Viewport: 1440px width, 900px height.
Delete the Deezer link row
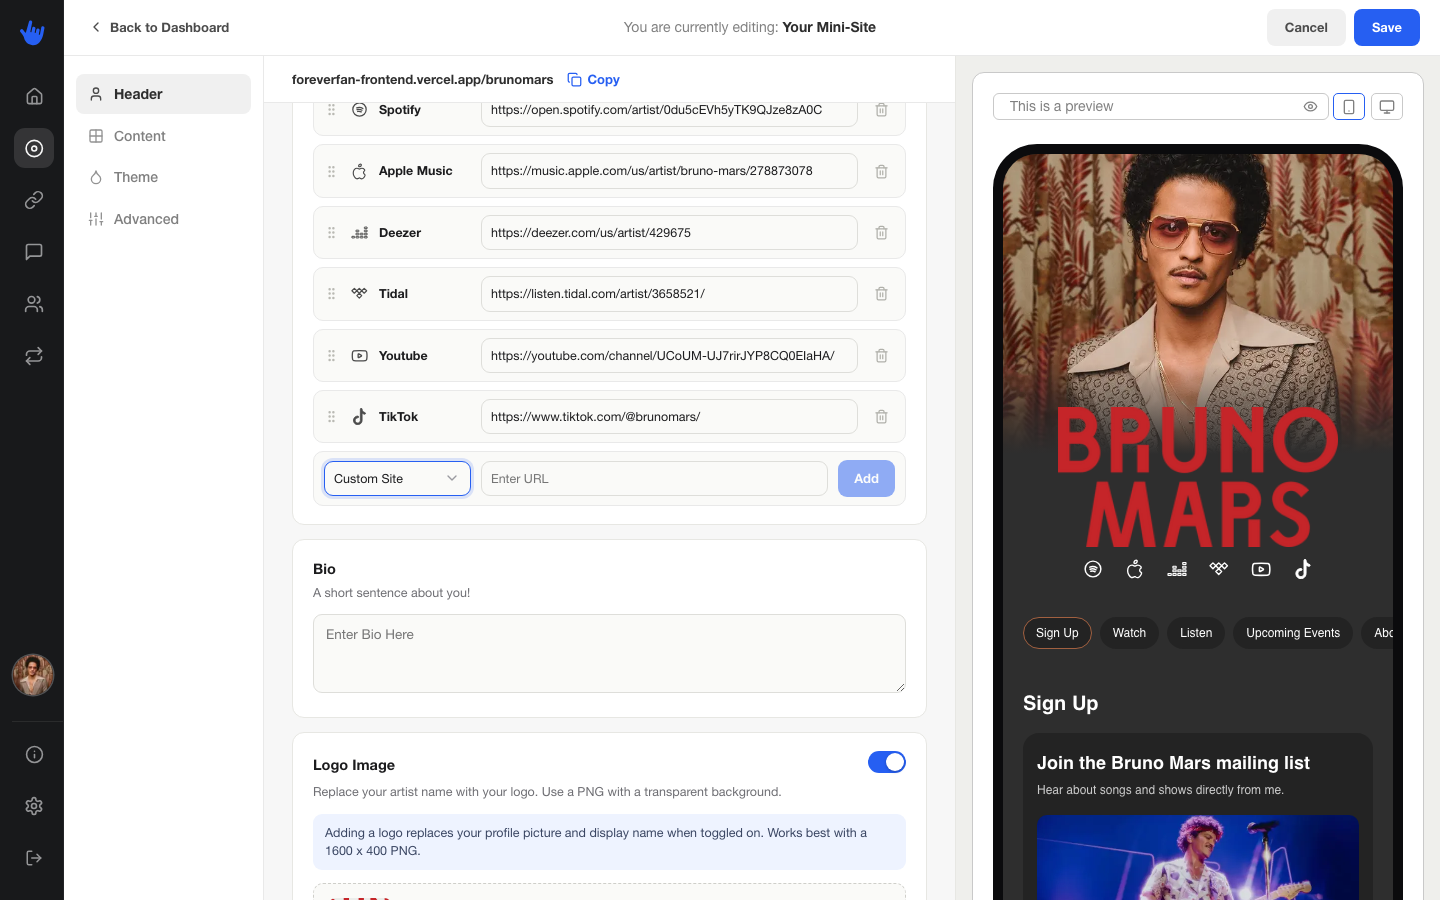point(881,233)
